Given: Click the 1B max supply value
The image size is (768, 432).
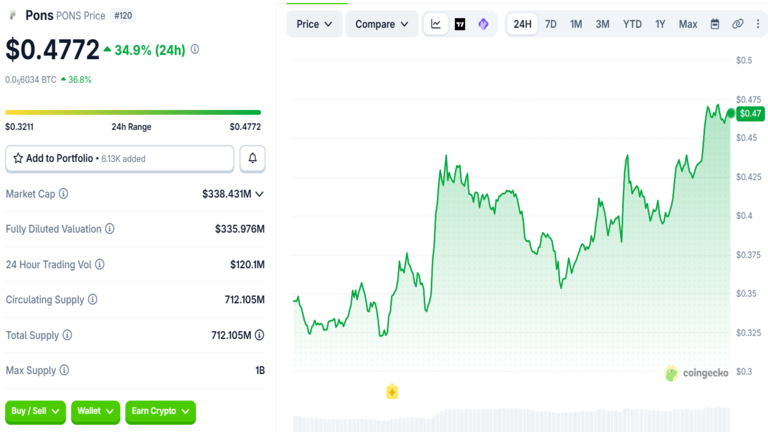Looking at the screenshot, I should [260, 370].
